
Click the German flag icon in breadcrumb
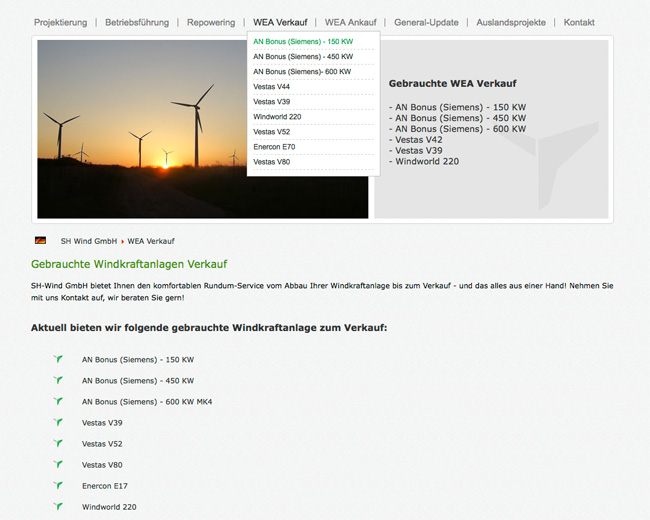40,241
